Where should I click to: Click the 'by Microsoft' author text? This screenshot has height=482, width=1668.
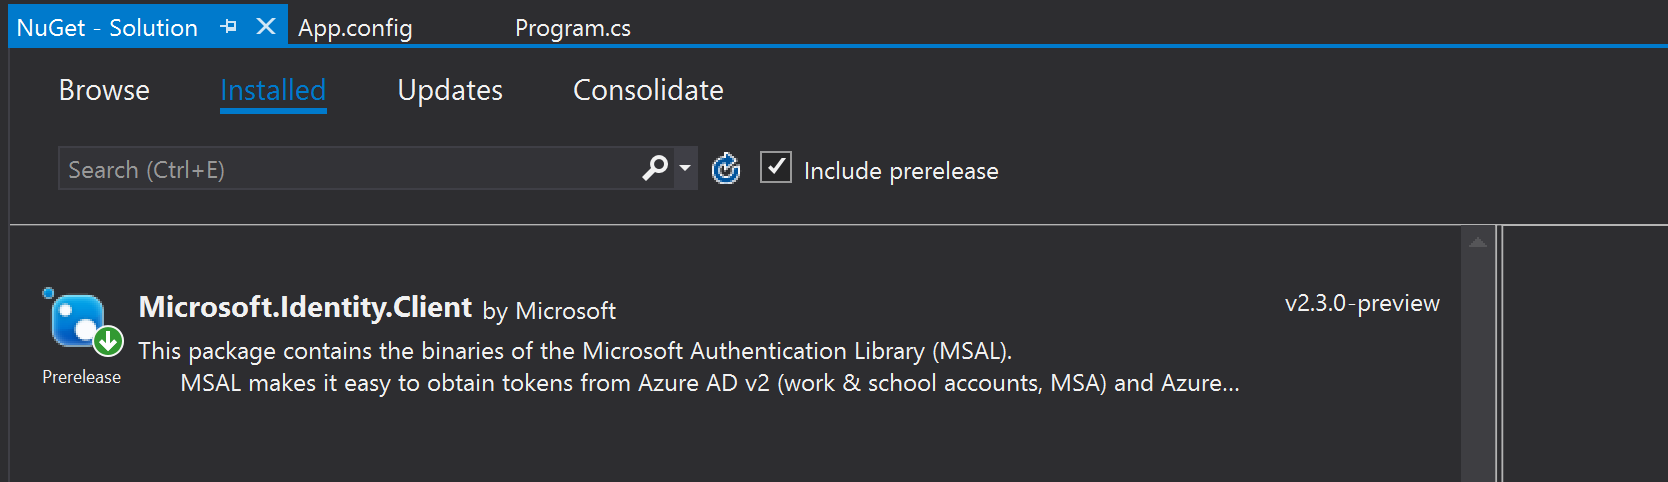(x=549, y=311)
